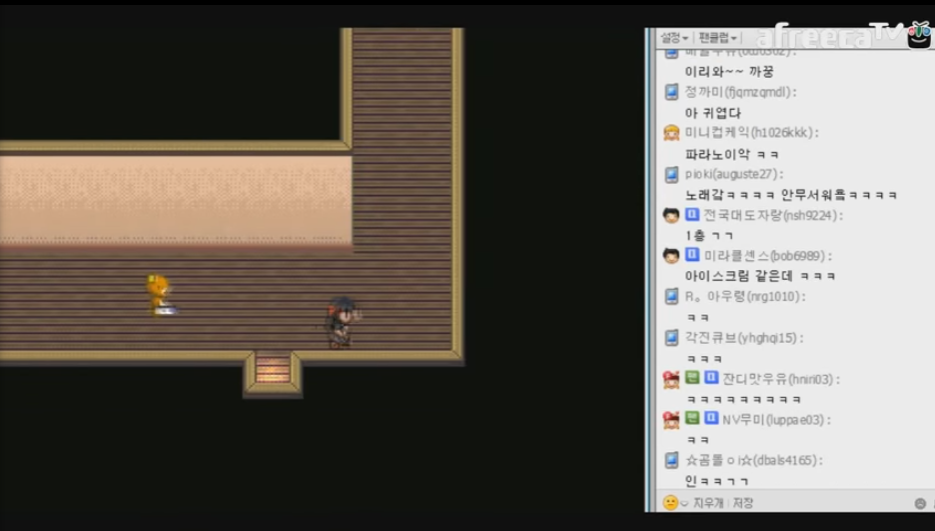Click the mobile icon beside 정까미
This screenshot has width=935, height=531.
pos(671,92)
